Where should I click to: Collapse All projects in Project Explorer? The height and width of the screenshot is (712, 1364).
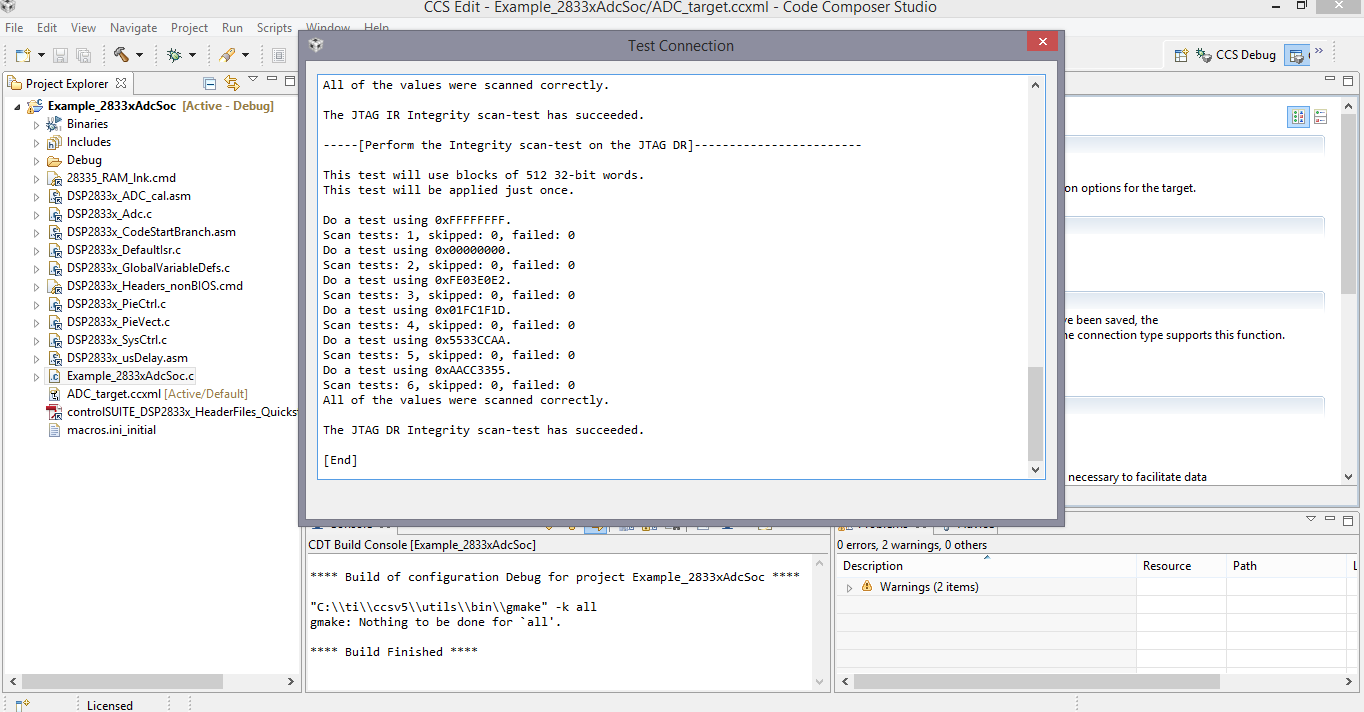point(210,81)
